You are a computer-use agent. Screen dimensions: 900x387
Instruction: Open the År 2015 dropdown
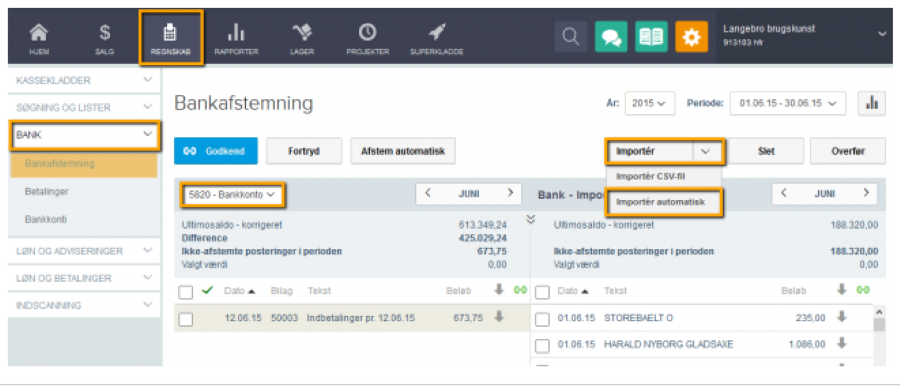[x=650, y=103]
